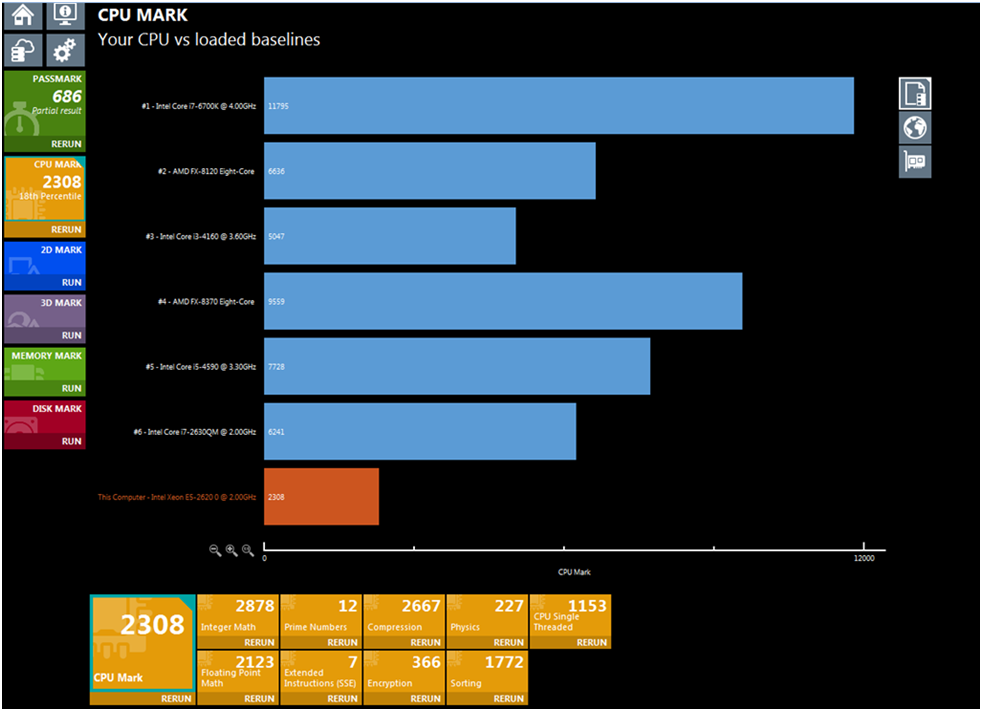The image size is (982, 711).
Task: Select the Disk Mark tile
Action: point(44,417)
